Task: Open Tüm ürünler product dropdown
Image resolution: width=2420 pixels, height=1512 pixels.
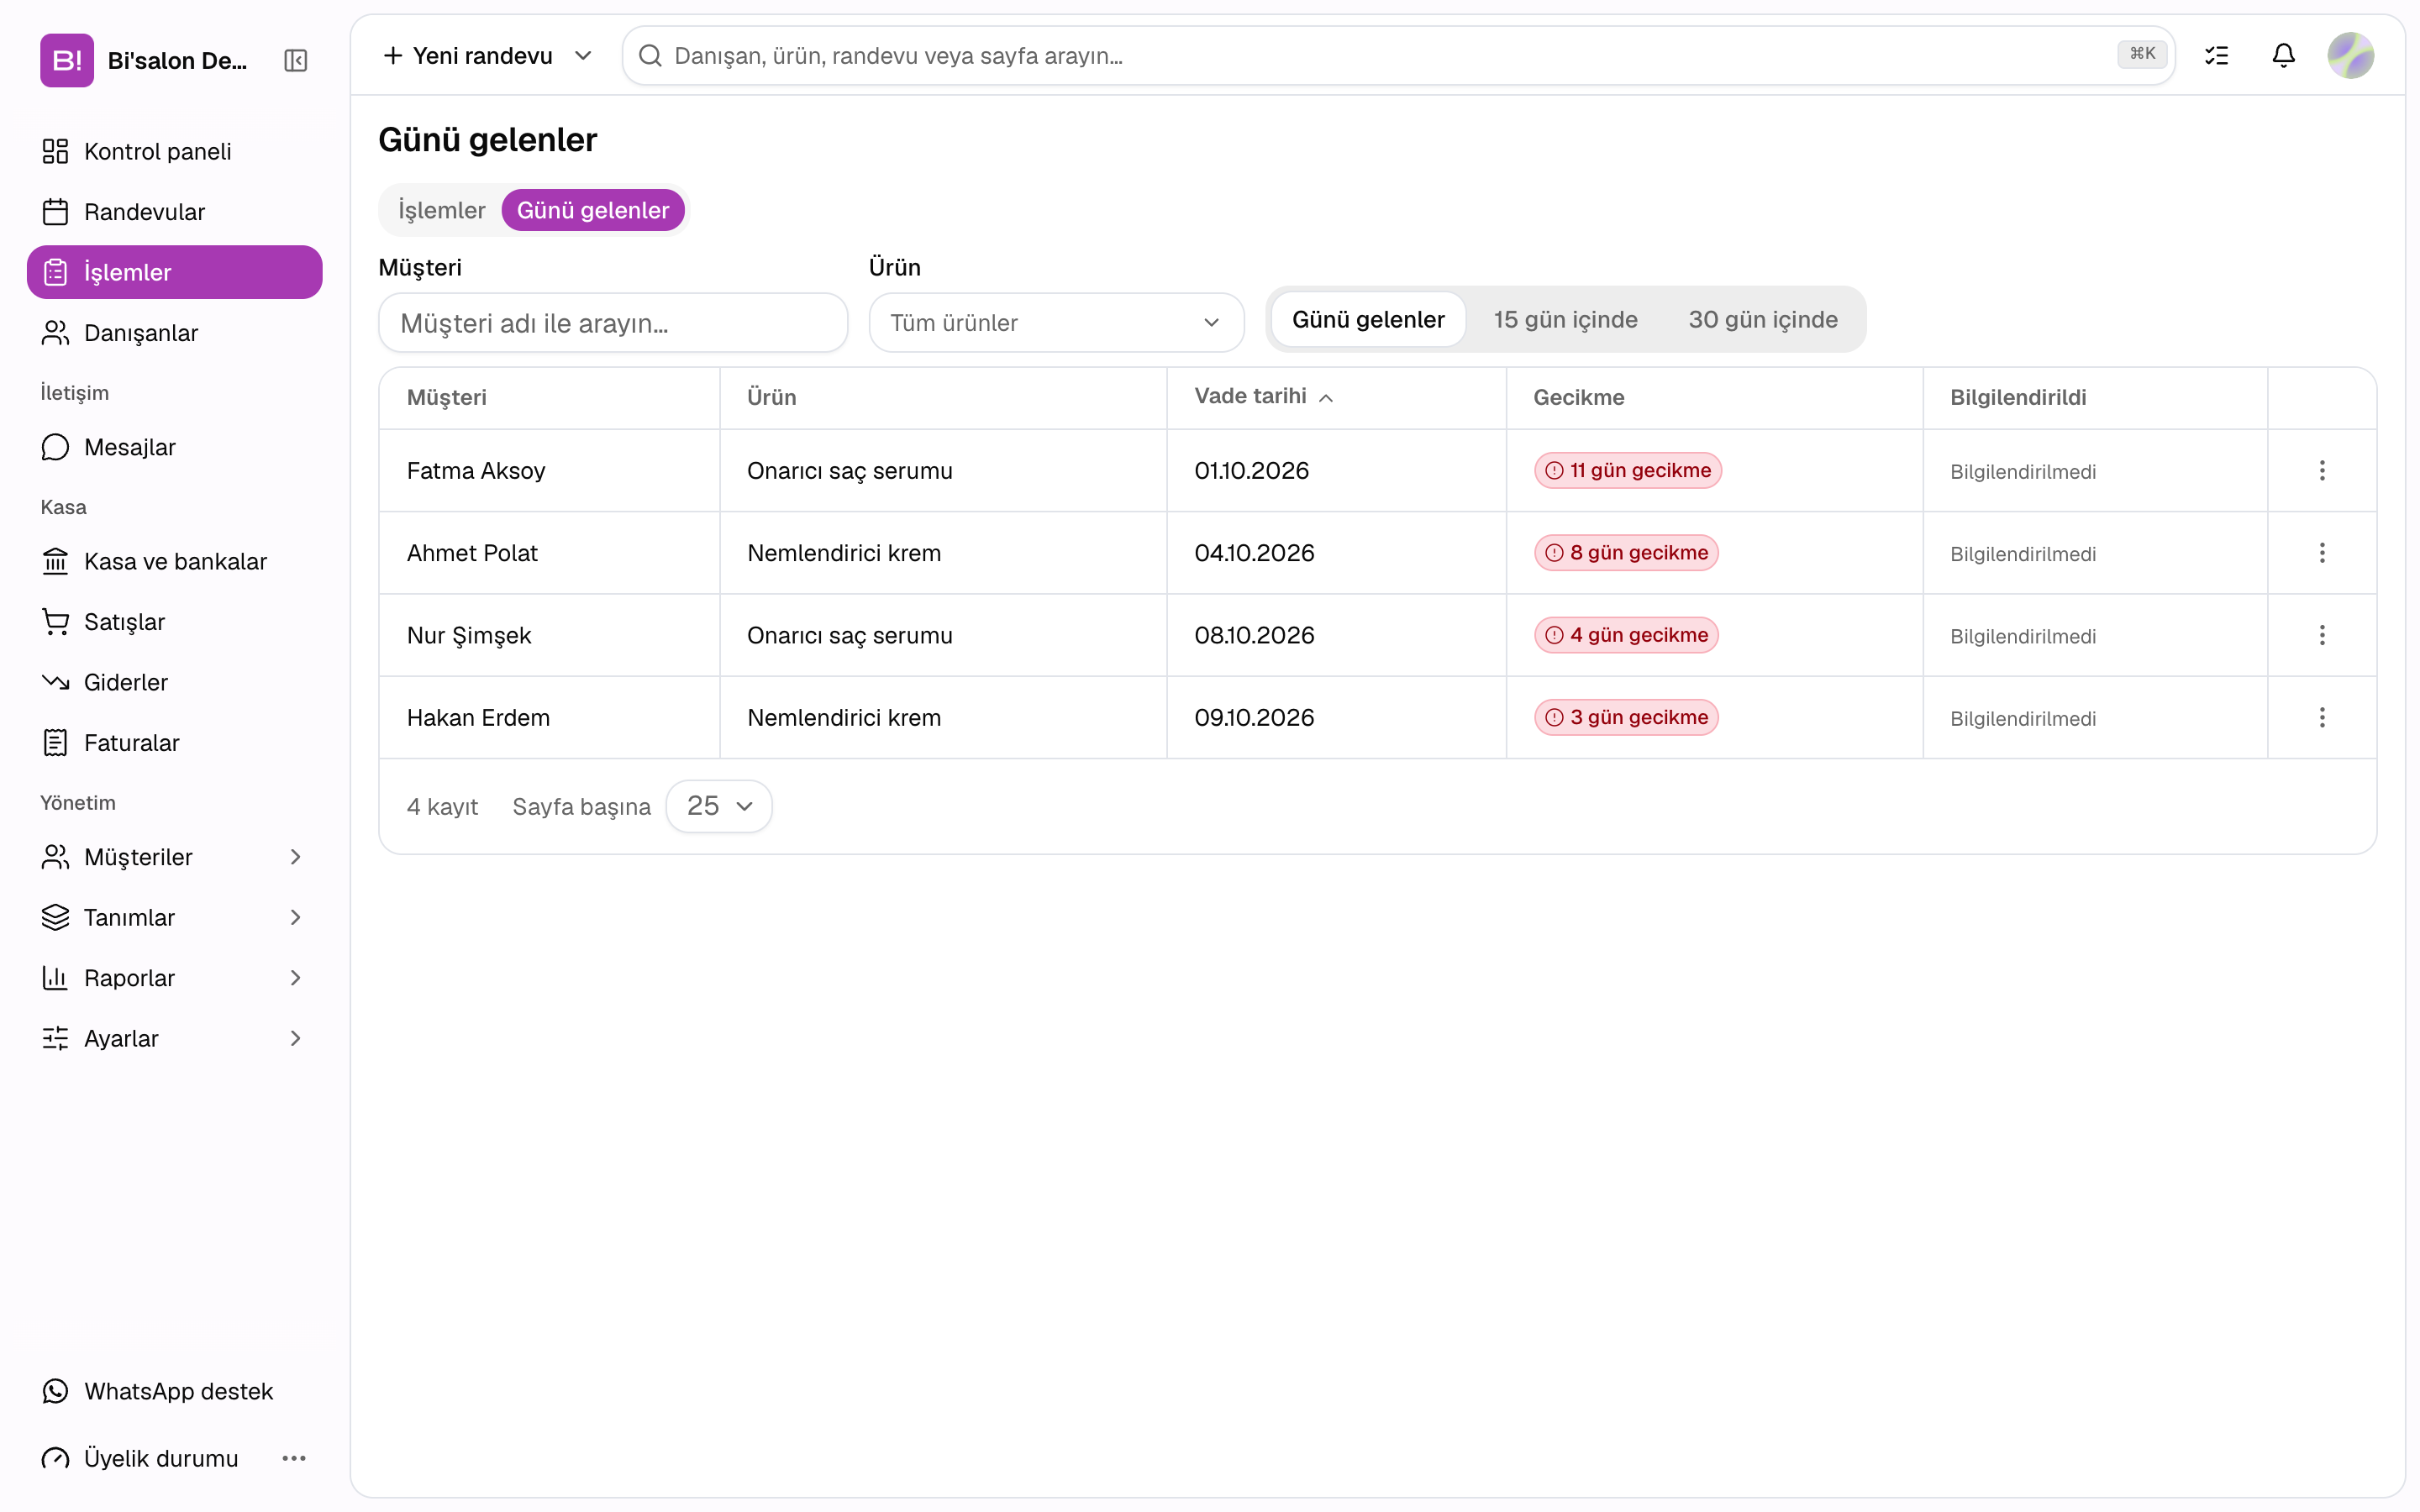Action: pyautogui.click(x=1056, y=323)
